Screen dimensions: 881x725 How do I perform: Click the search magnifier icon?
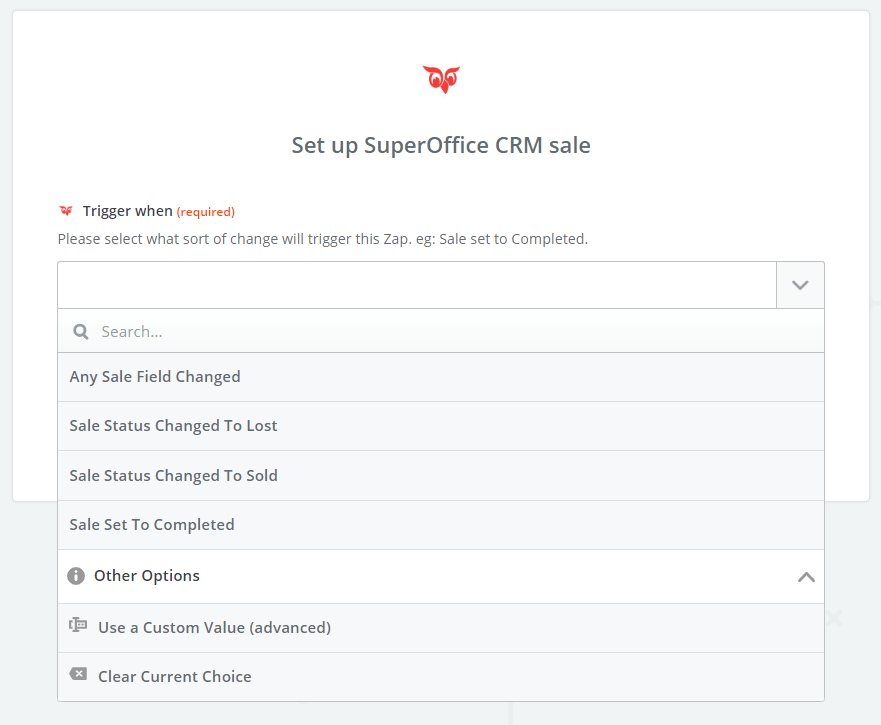click(x=81, y=331)
